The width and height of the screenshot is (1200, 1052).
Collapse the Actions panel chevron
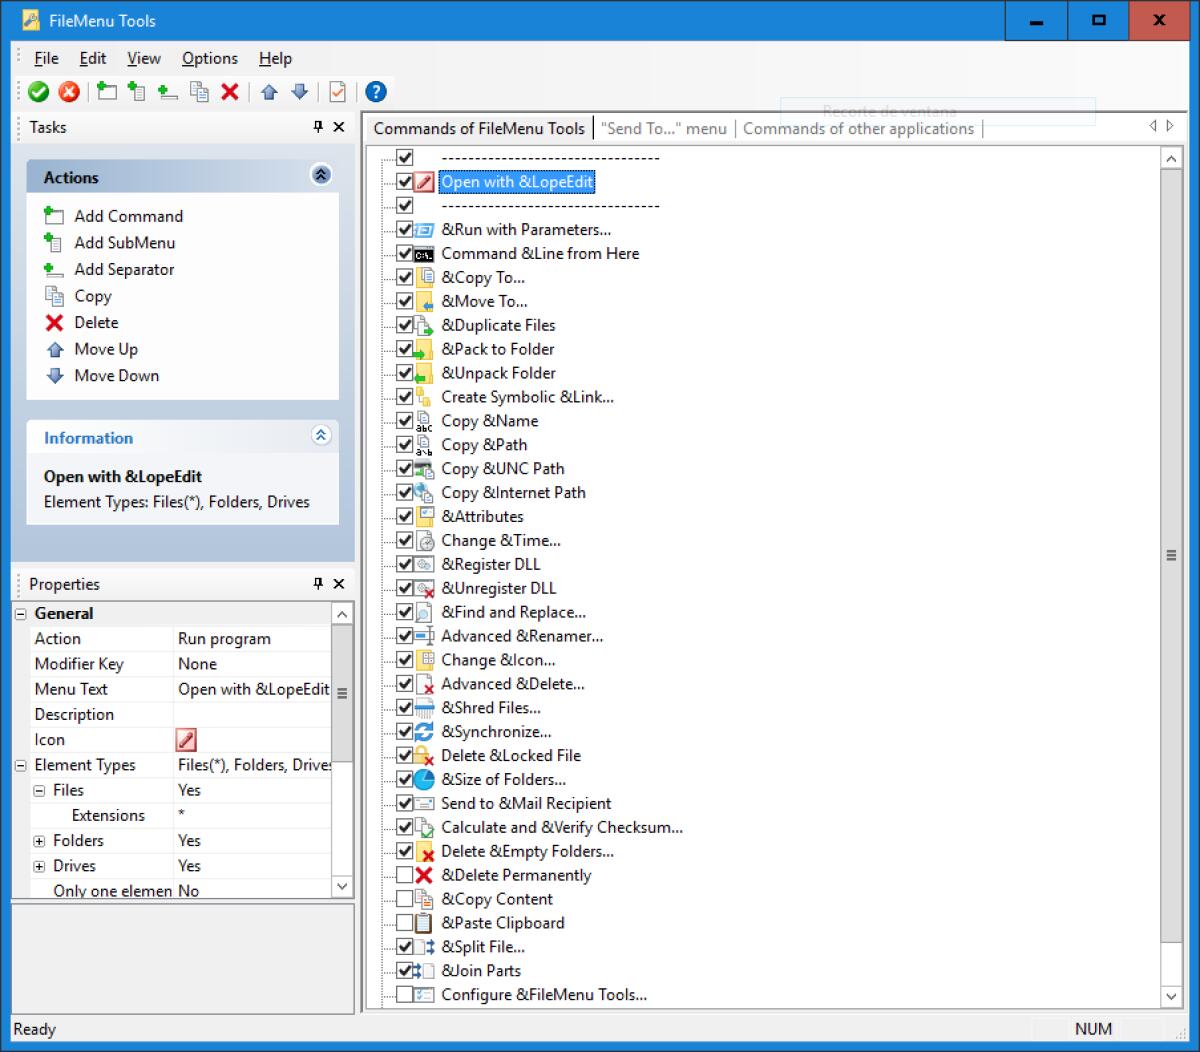[x=321, y=174]
